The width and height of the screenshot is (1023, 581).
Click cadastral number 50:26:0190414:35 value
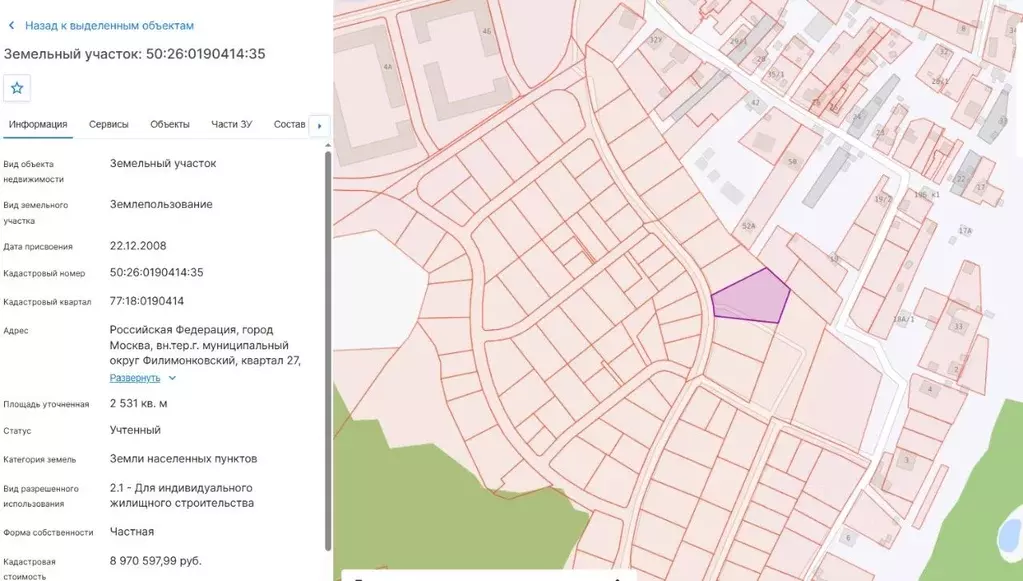click(x=157, y=273)
